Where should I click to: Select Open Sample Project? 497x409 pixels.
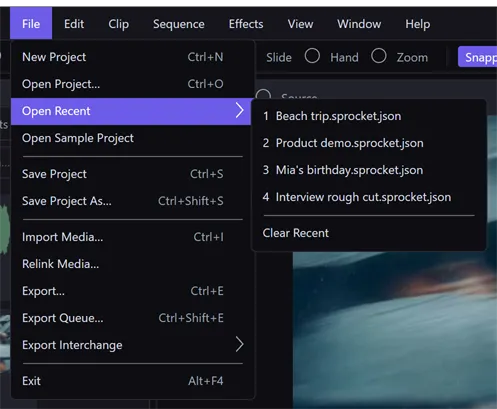131,138
